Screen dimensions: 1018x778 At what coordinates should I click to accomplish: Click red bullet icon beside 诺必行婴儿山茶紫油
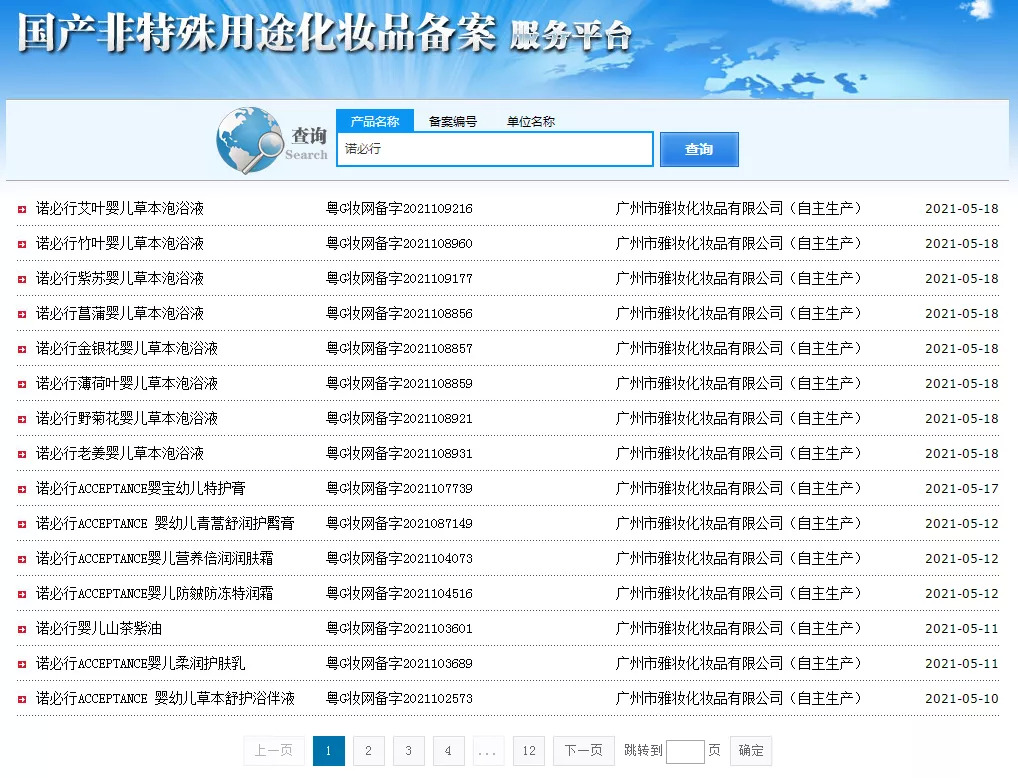click(22, 629)
